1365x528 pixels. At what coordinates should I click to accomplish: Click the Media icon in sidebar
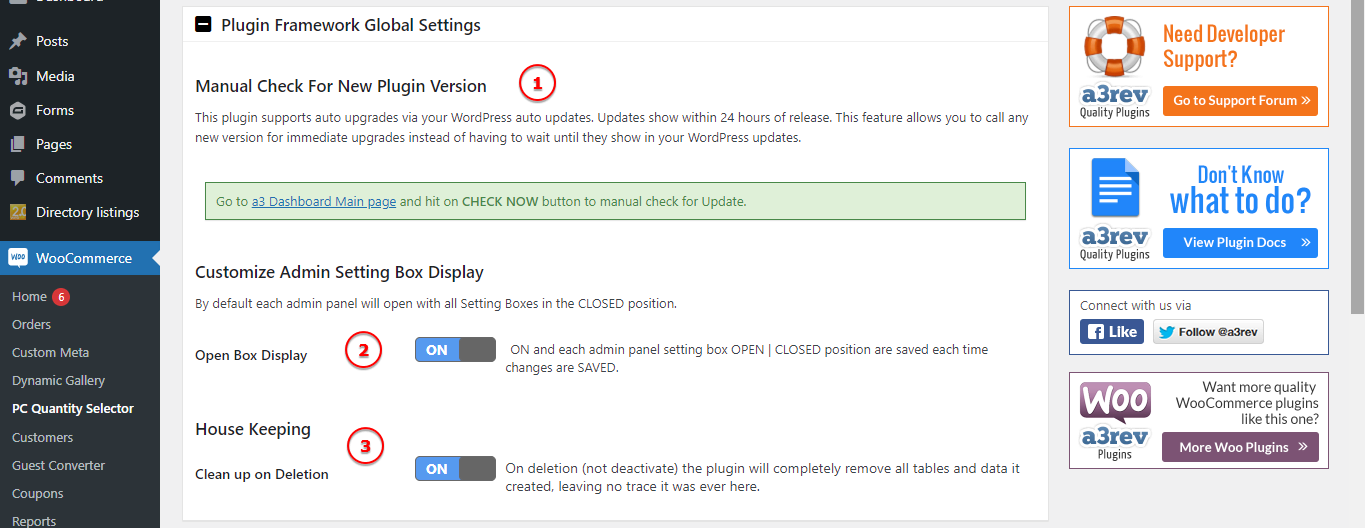tap(17, 76)
